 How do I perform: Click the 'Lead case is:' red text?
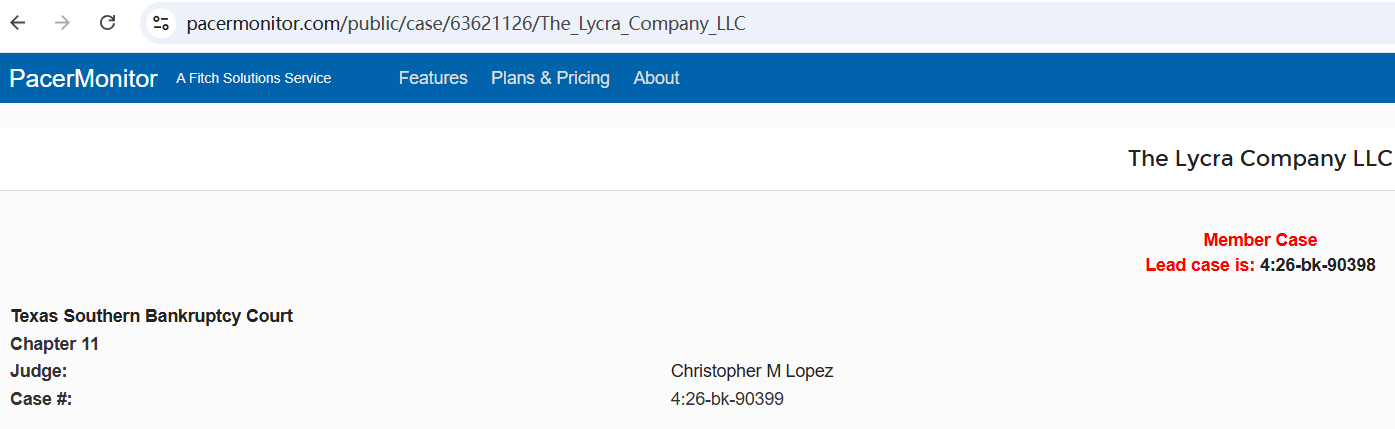click(x=1199, y=265)
